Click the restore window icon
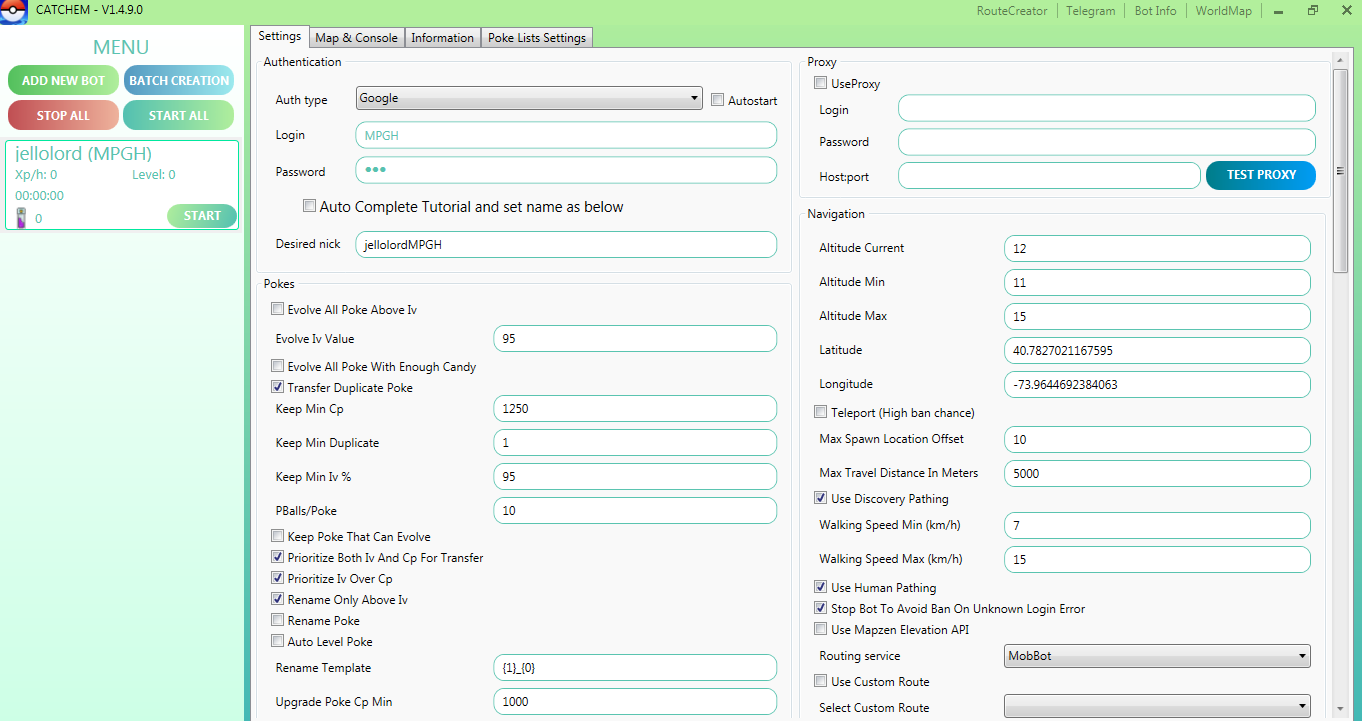 point(1312,11)
